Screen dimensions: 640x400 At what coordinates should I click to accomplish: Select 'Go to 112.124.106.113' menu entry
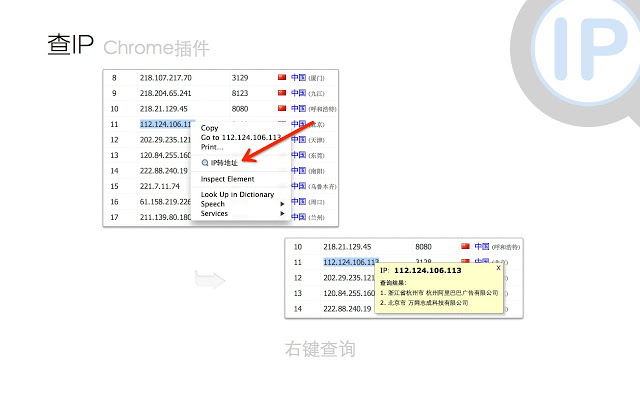point(240,137)
